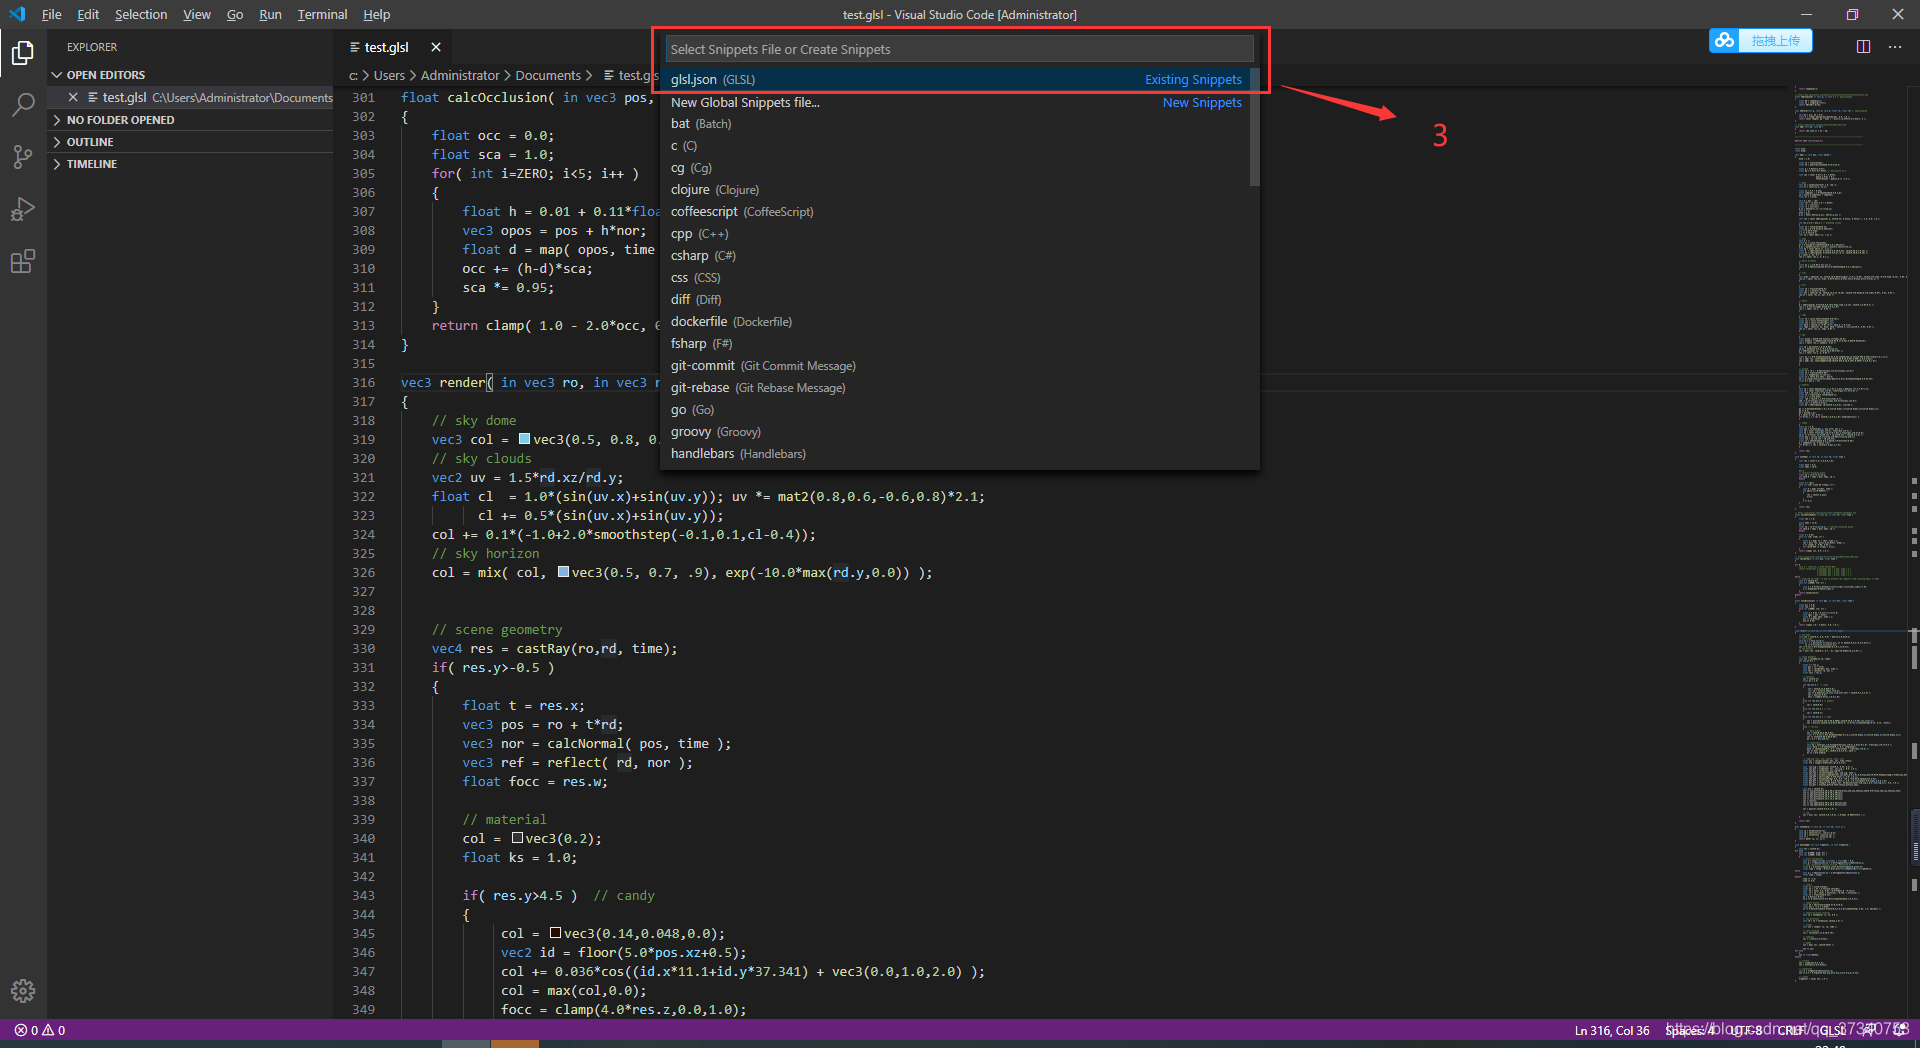Viewport: 1920px width, 1048px height.
Task: Select the clojure snippet language
Action: click(x=956, y=190)
